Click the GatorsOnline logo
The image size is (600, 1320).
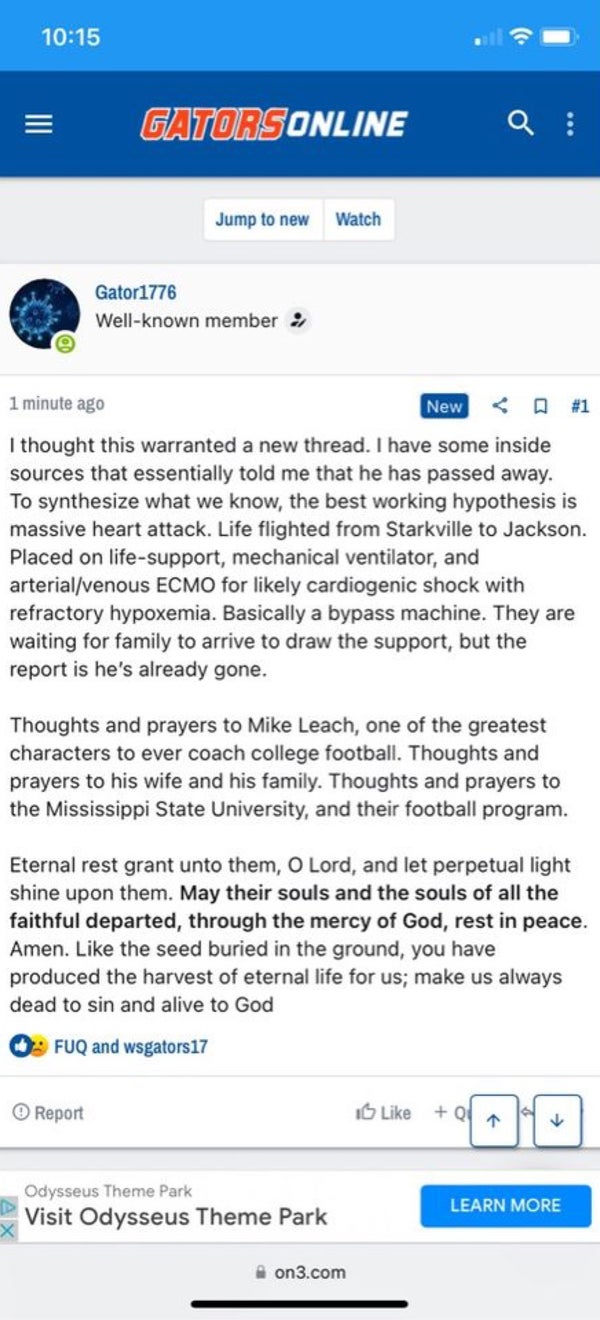pyautogui.click(x=273, y=124)
